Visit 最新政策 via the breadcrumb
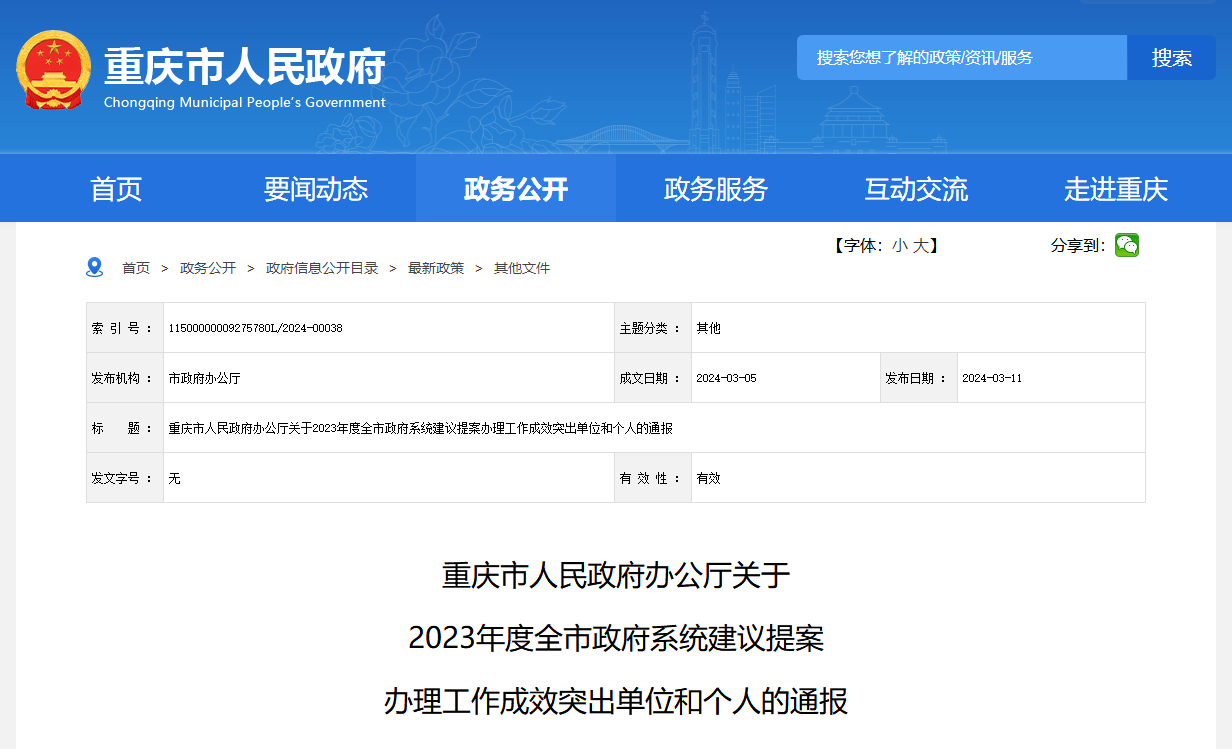This screenshot has width=1232, height=749. tap(436, 268)
